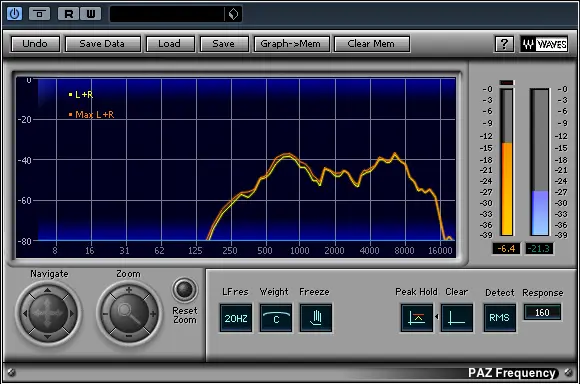This screenshot has height=384, width=580.
Task: Click Graph->Mem button
Action: (x=291, y=44)
